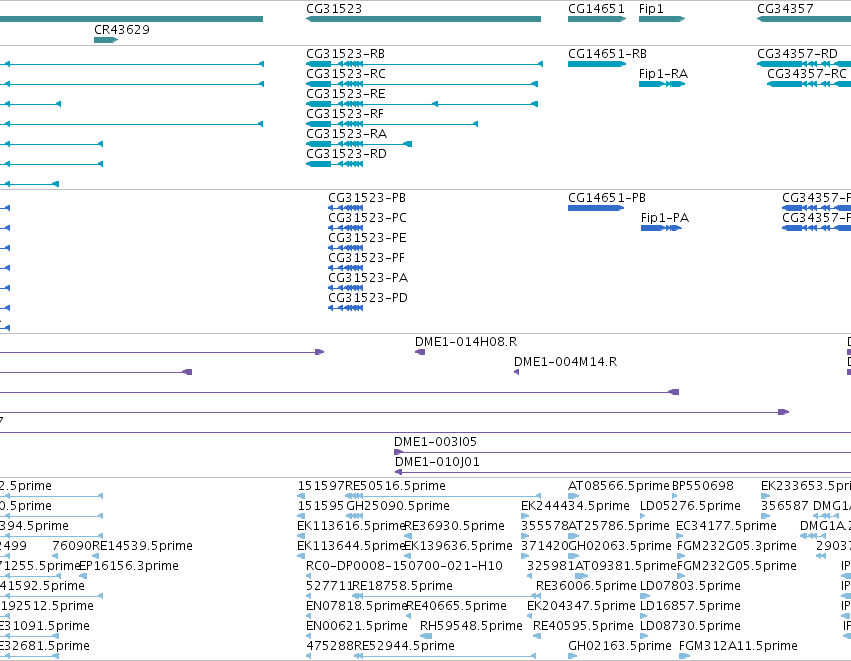
Task: Click the DME1-003I05 clone
Action: 623,452
